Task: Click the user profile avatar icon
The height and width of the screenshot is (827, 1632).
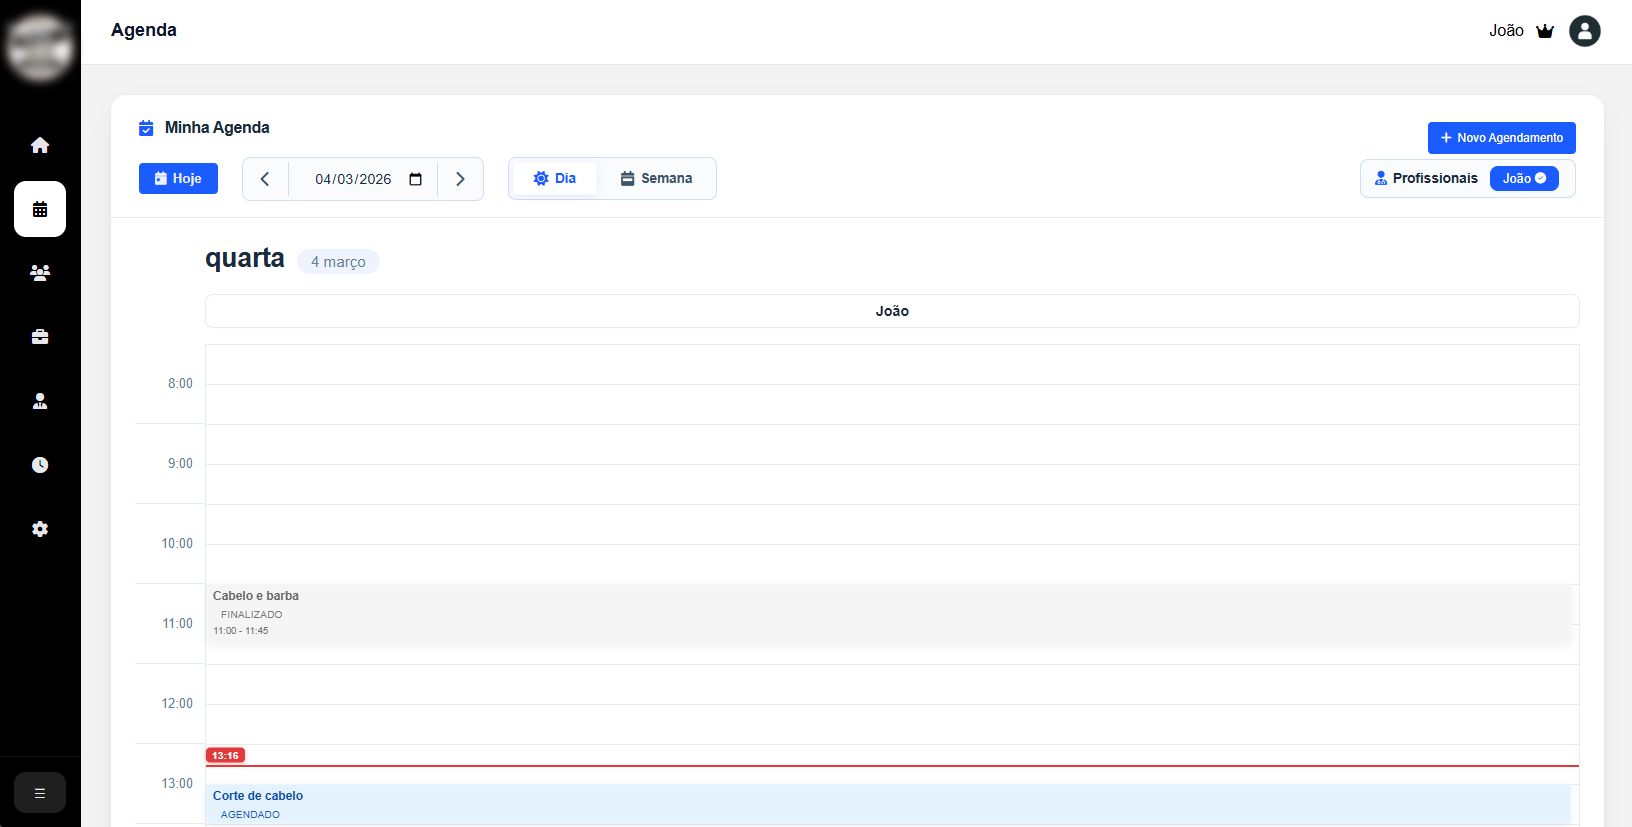Action: coord(1584,31)
